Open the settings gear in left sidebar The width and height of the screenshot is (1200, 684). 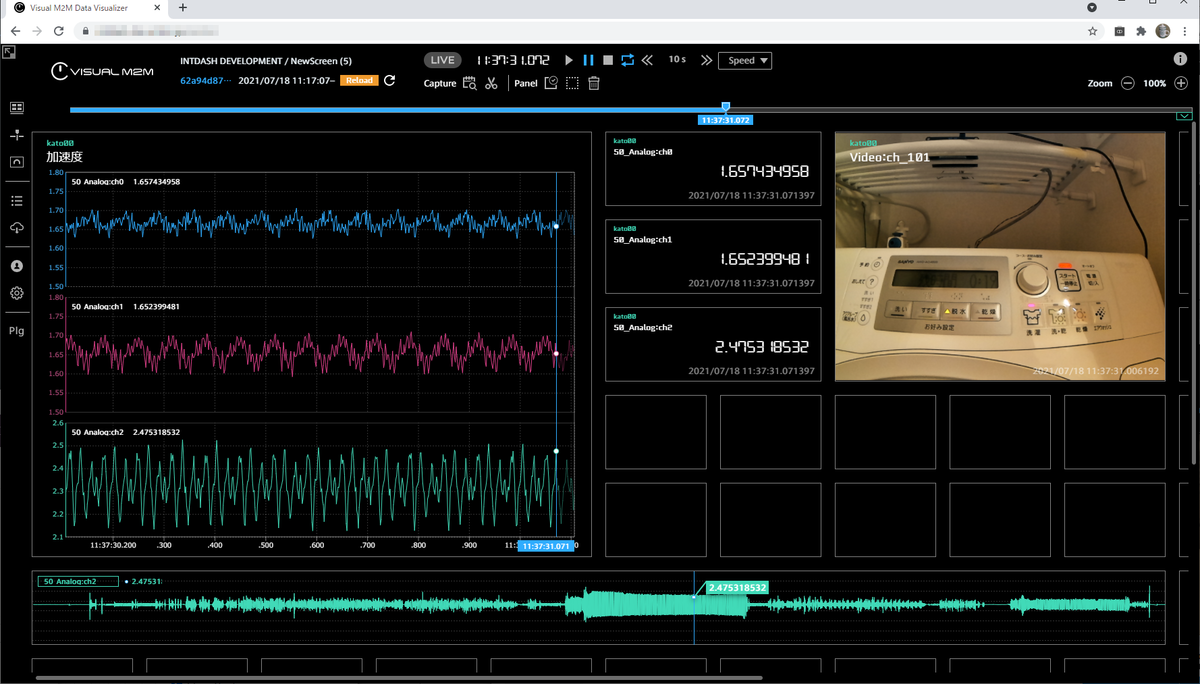click(x=17, y=293)
